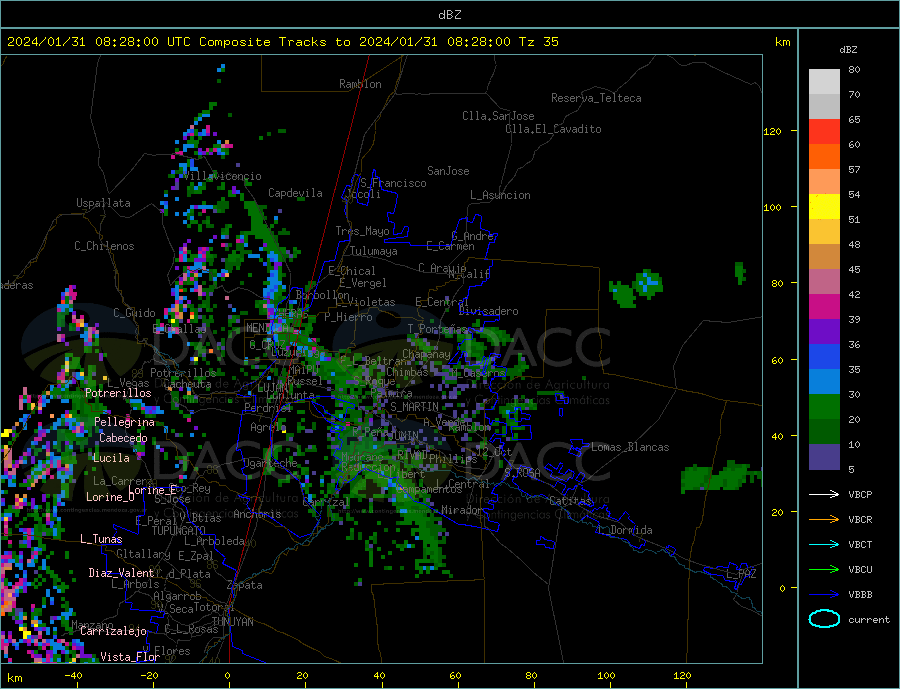Click the Uspallata place label
This screenshot has height=689, width=900.
point(103,203)
